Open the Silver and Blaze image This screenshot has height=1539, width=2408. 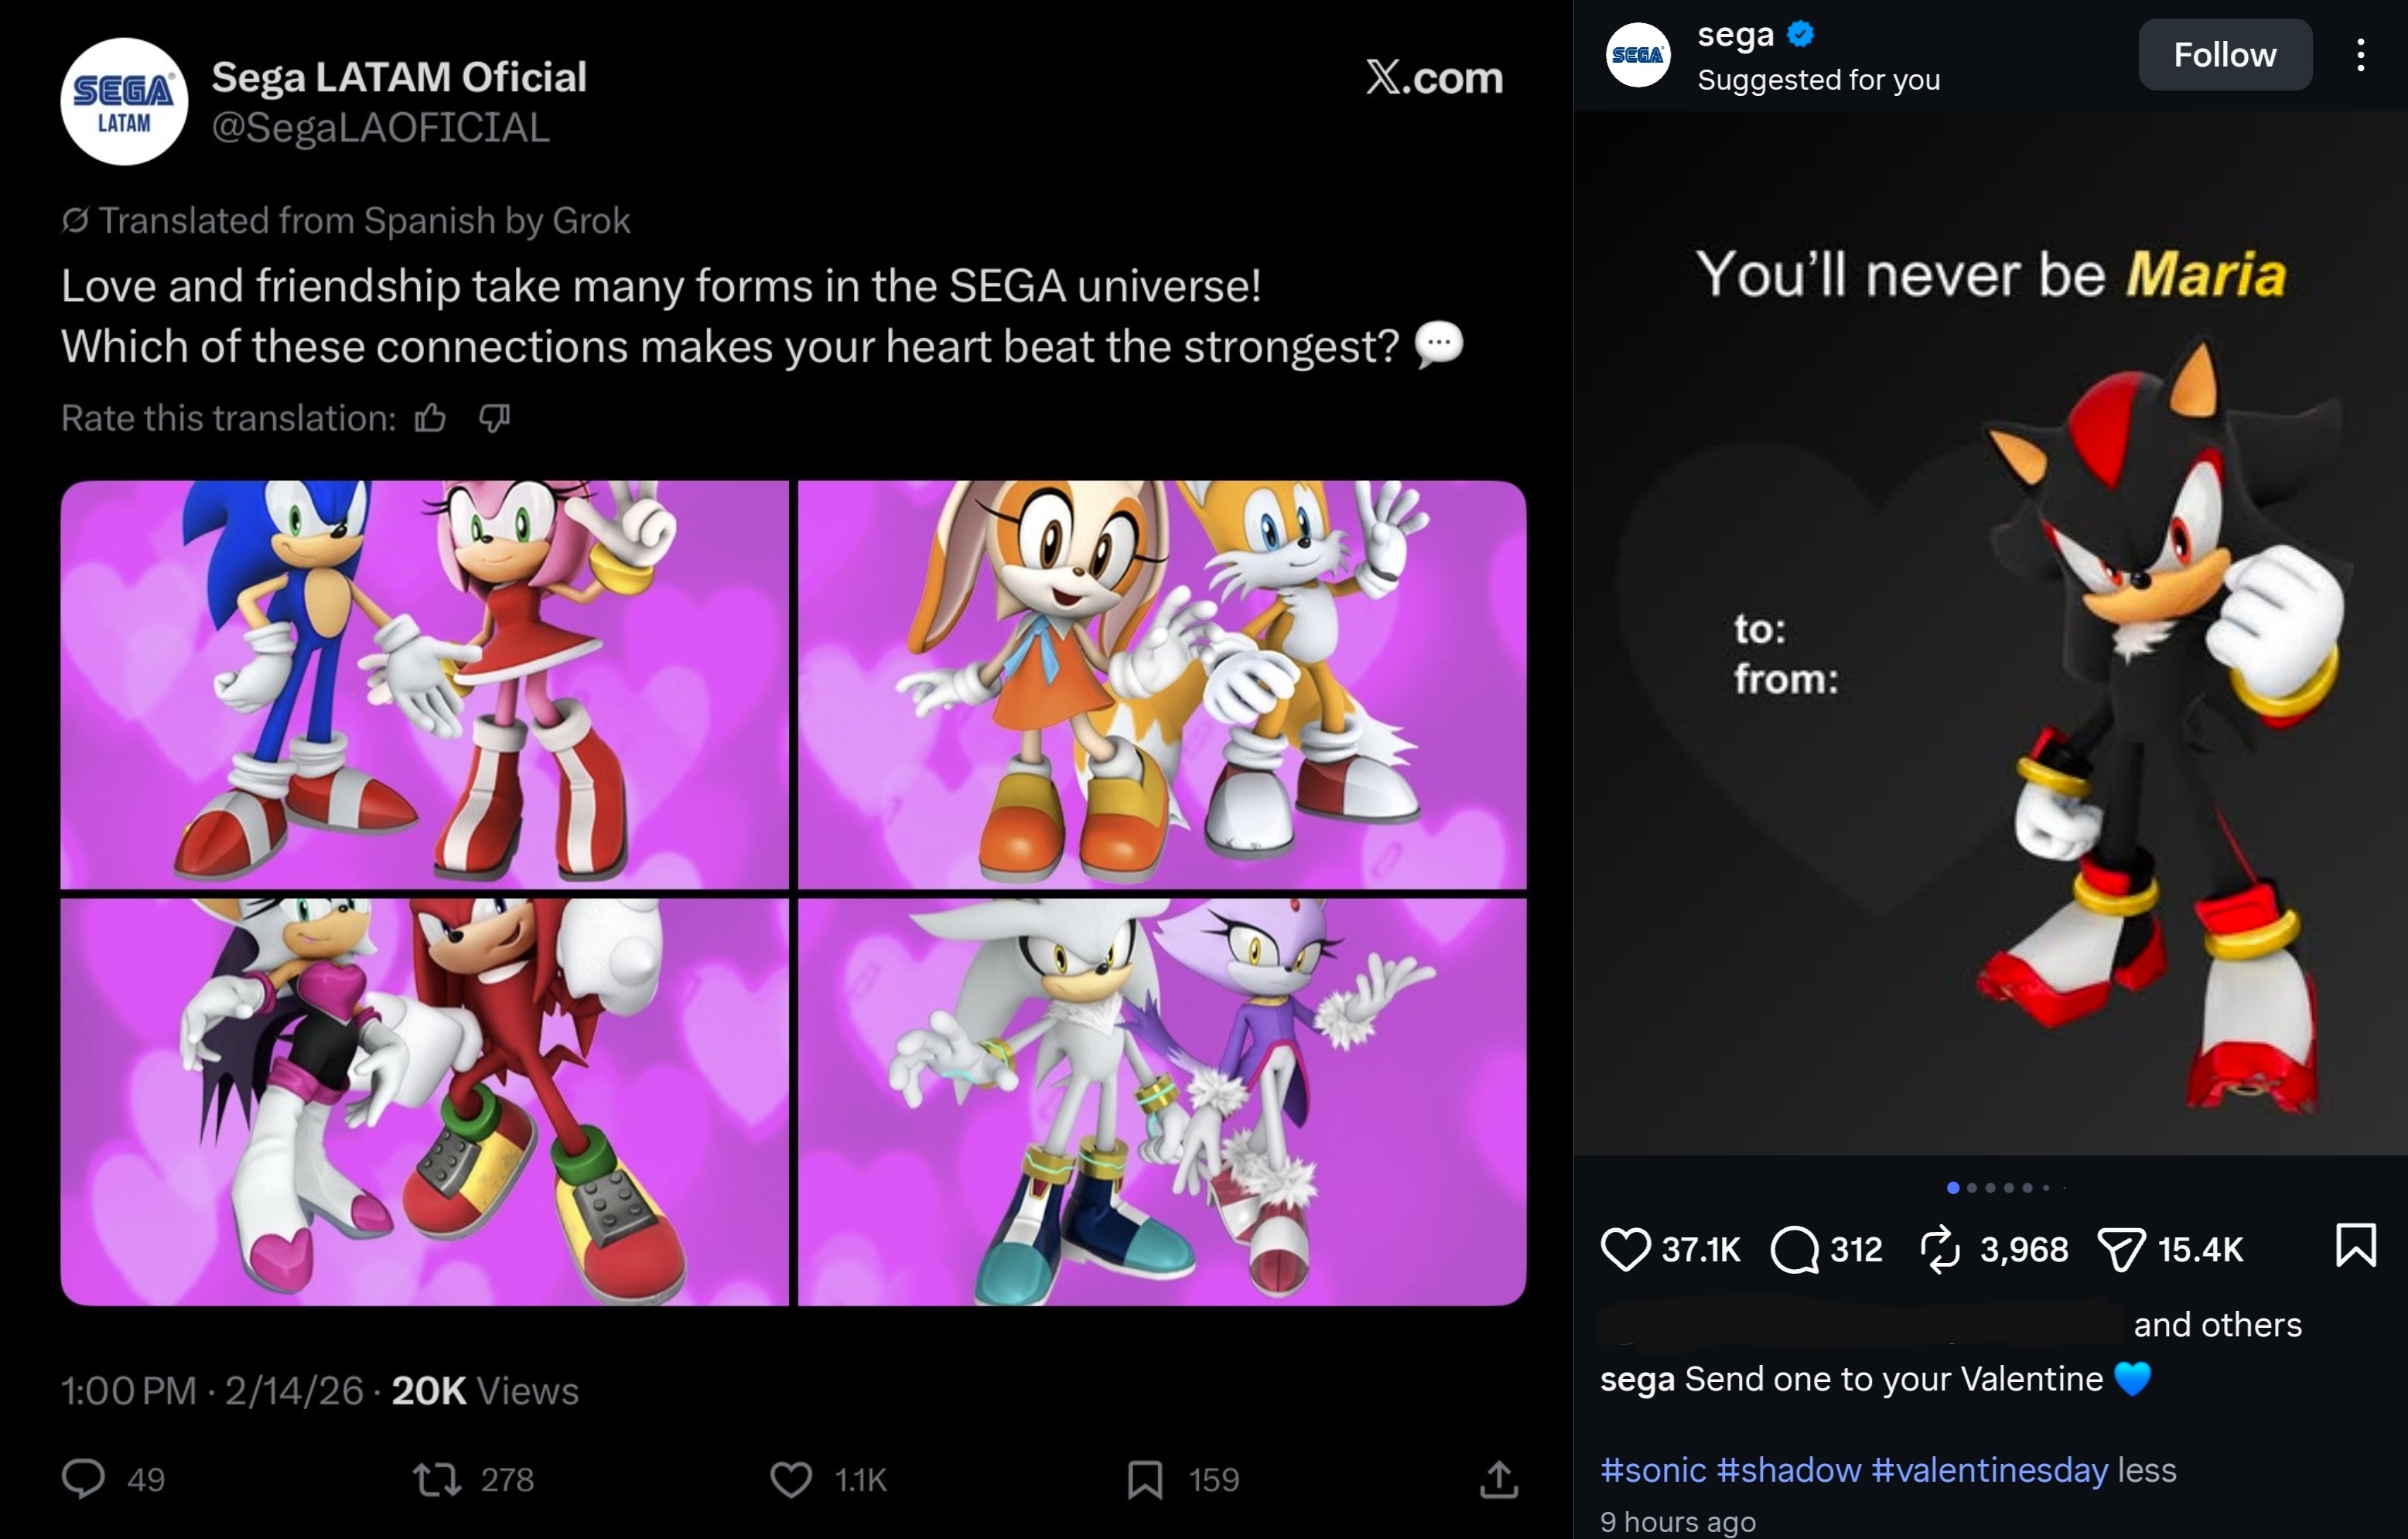coord(1162,1102)
